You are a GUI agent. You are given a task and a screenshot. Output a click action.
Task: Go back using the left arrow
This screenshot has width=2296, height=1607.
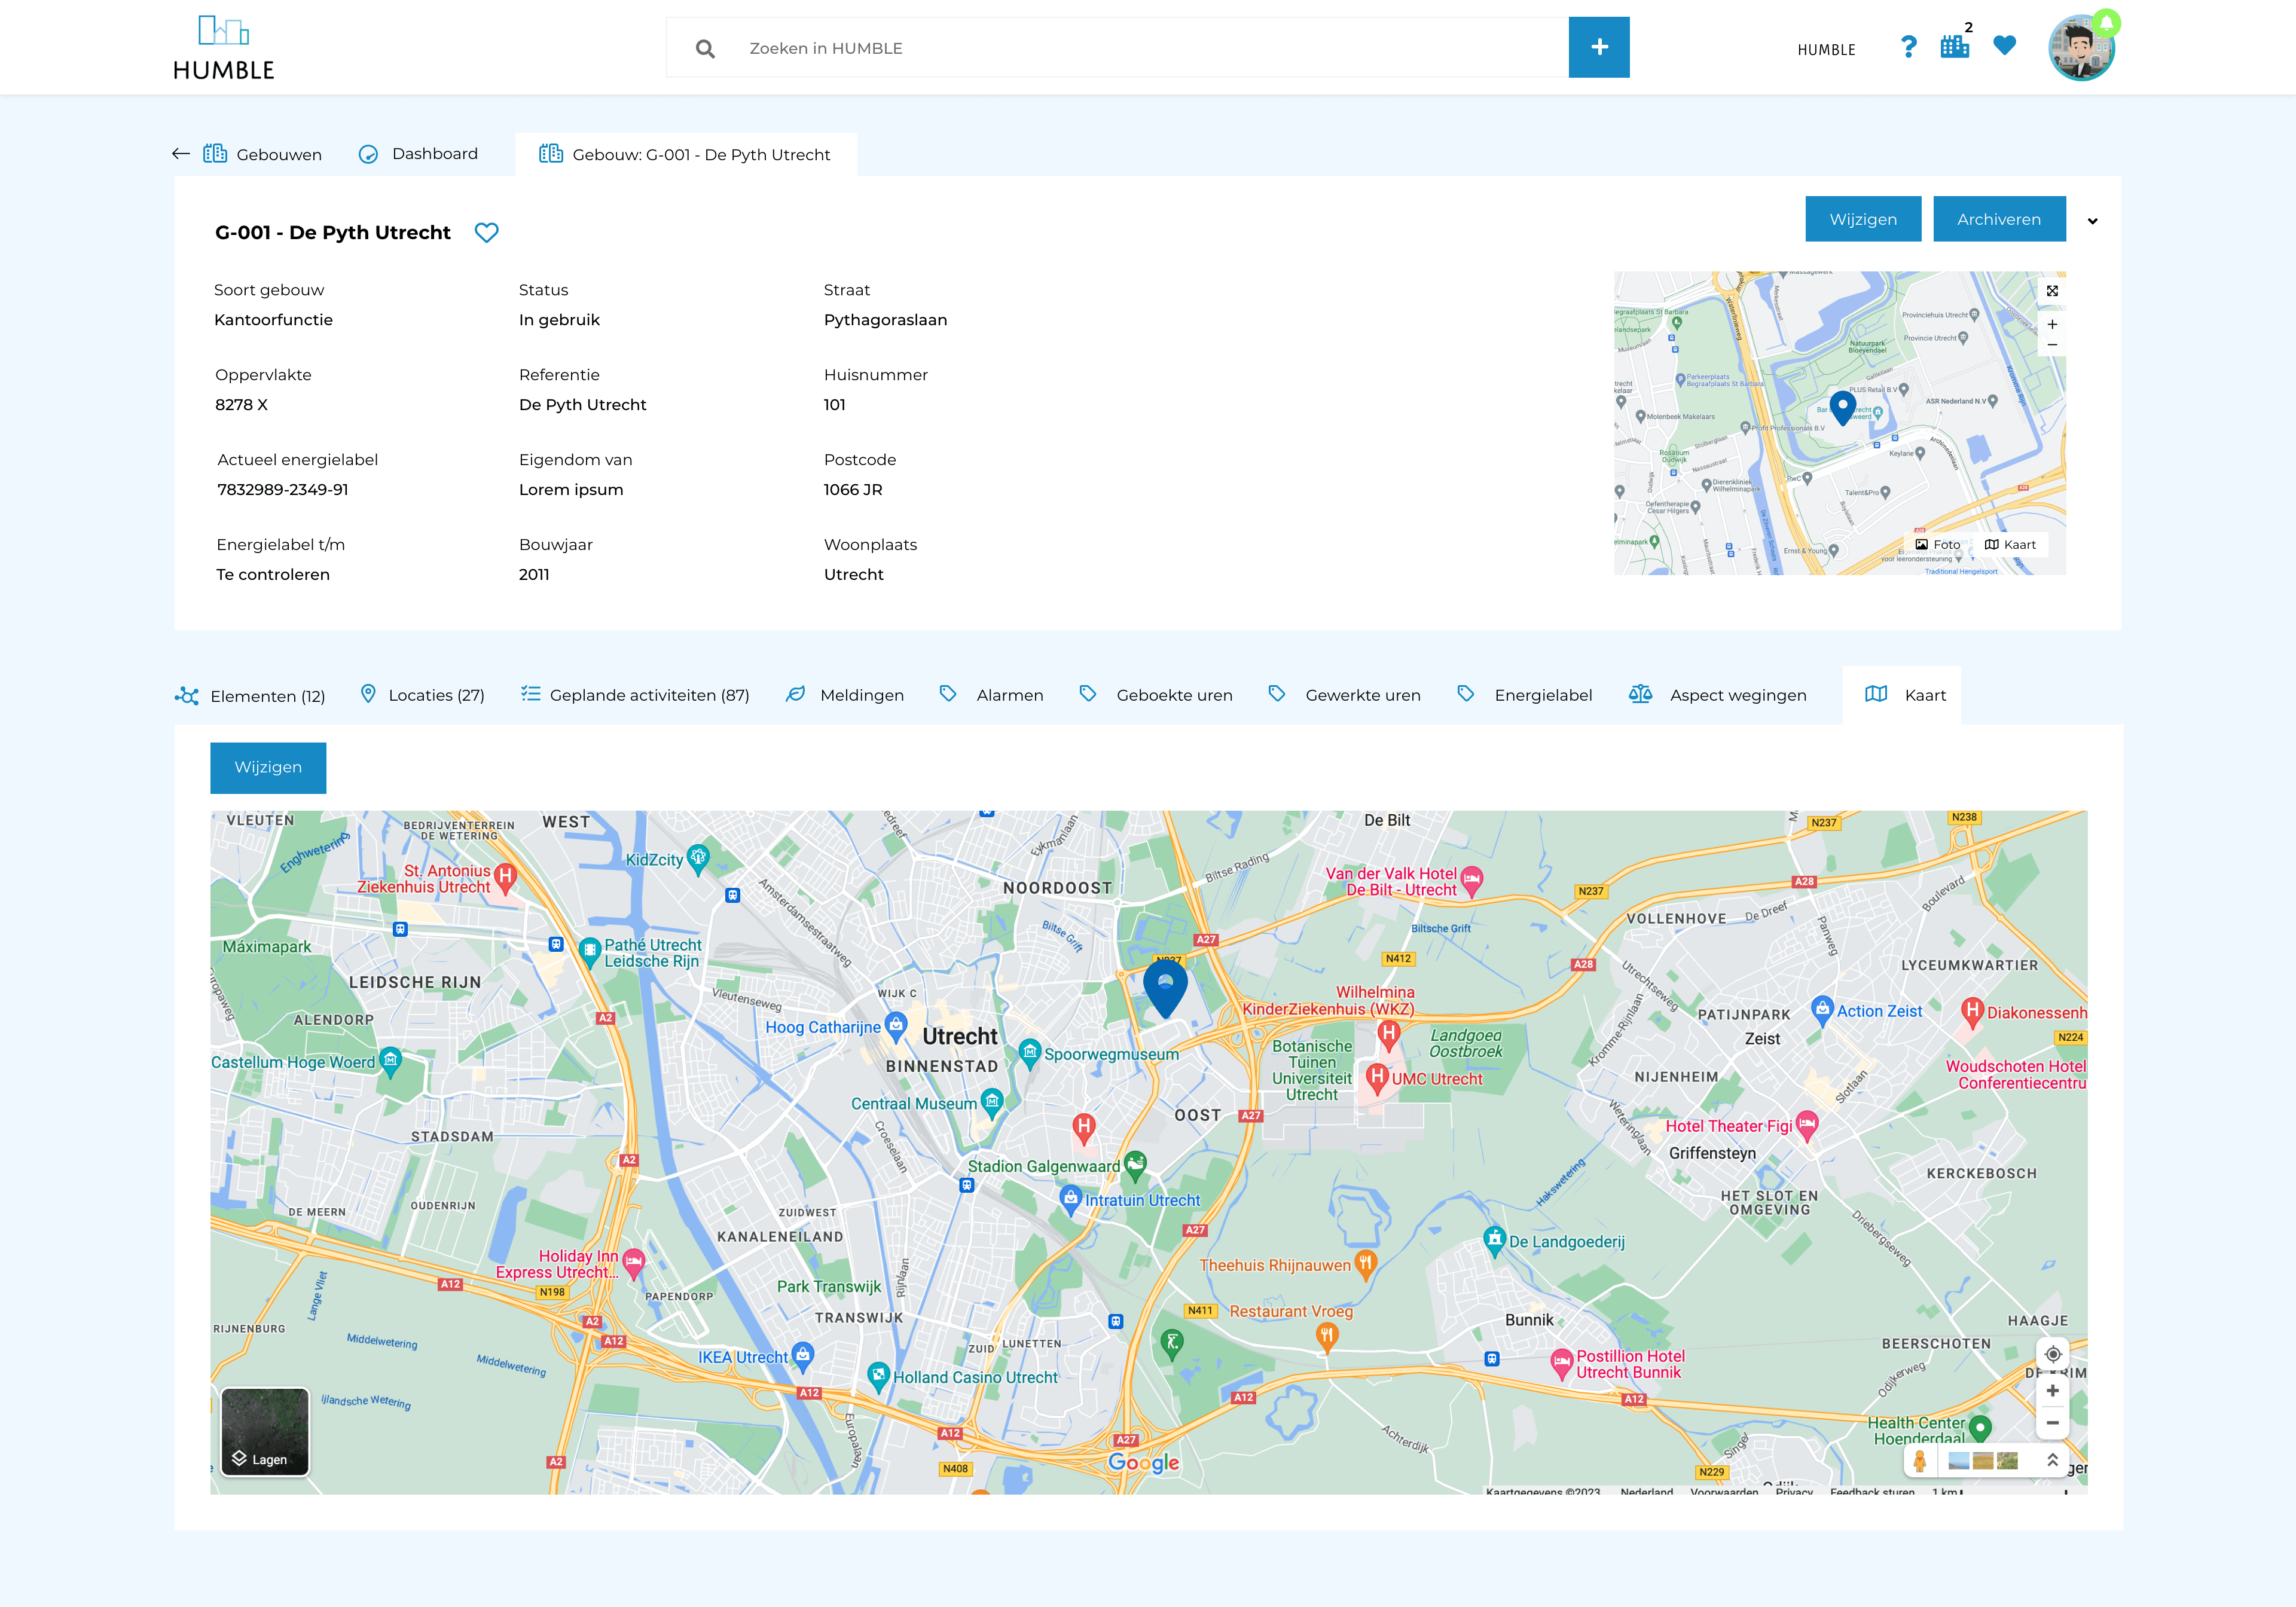point(181,153)
